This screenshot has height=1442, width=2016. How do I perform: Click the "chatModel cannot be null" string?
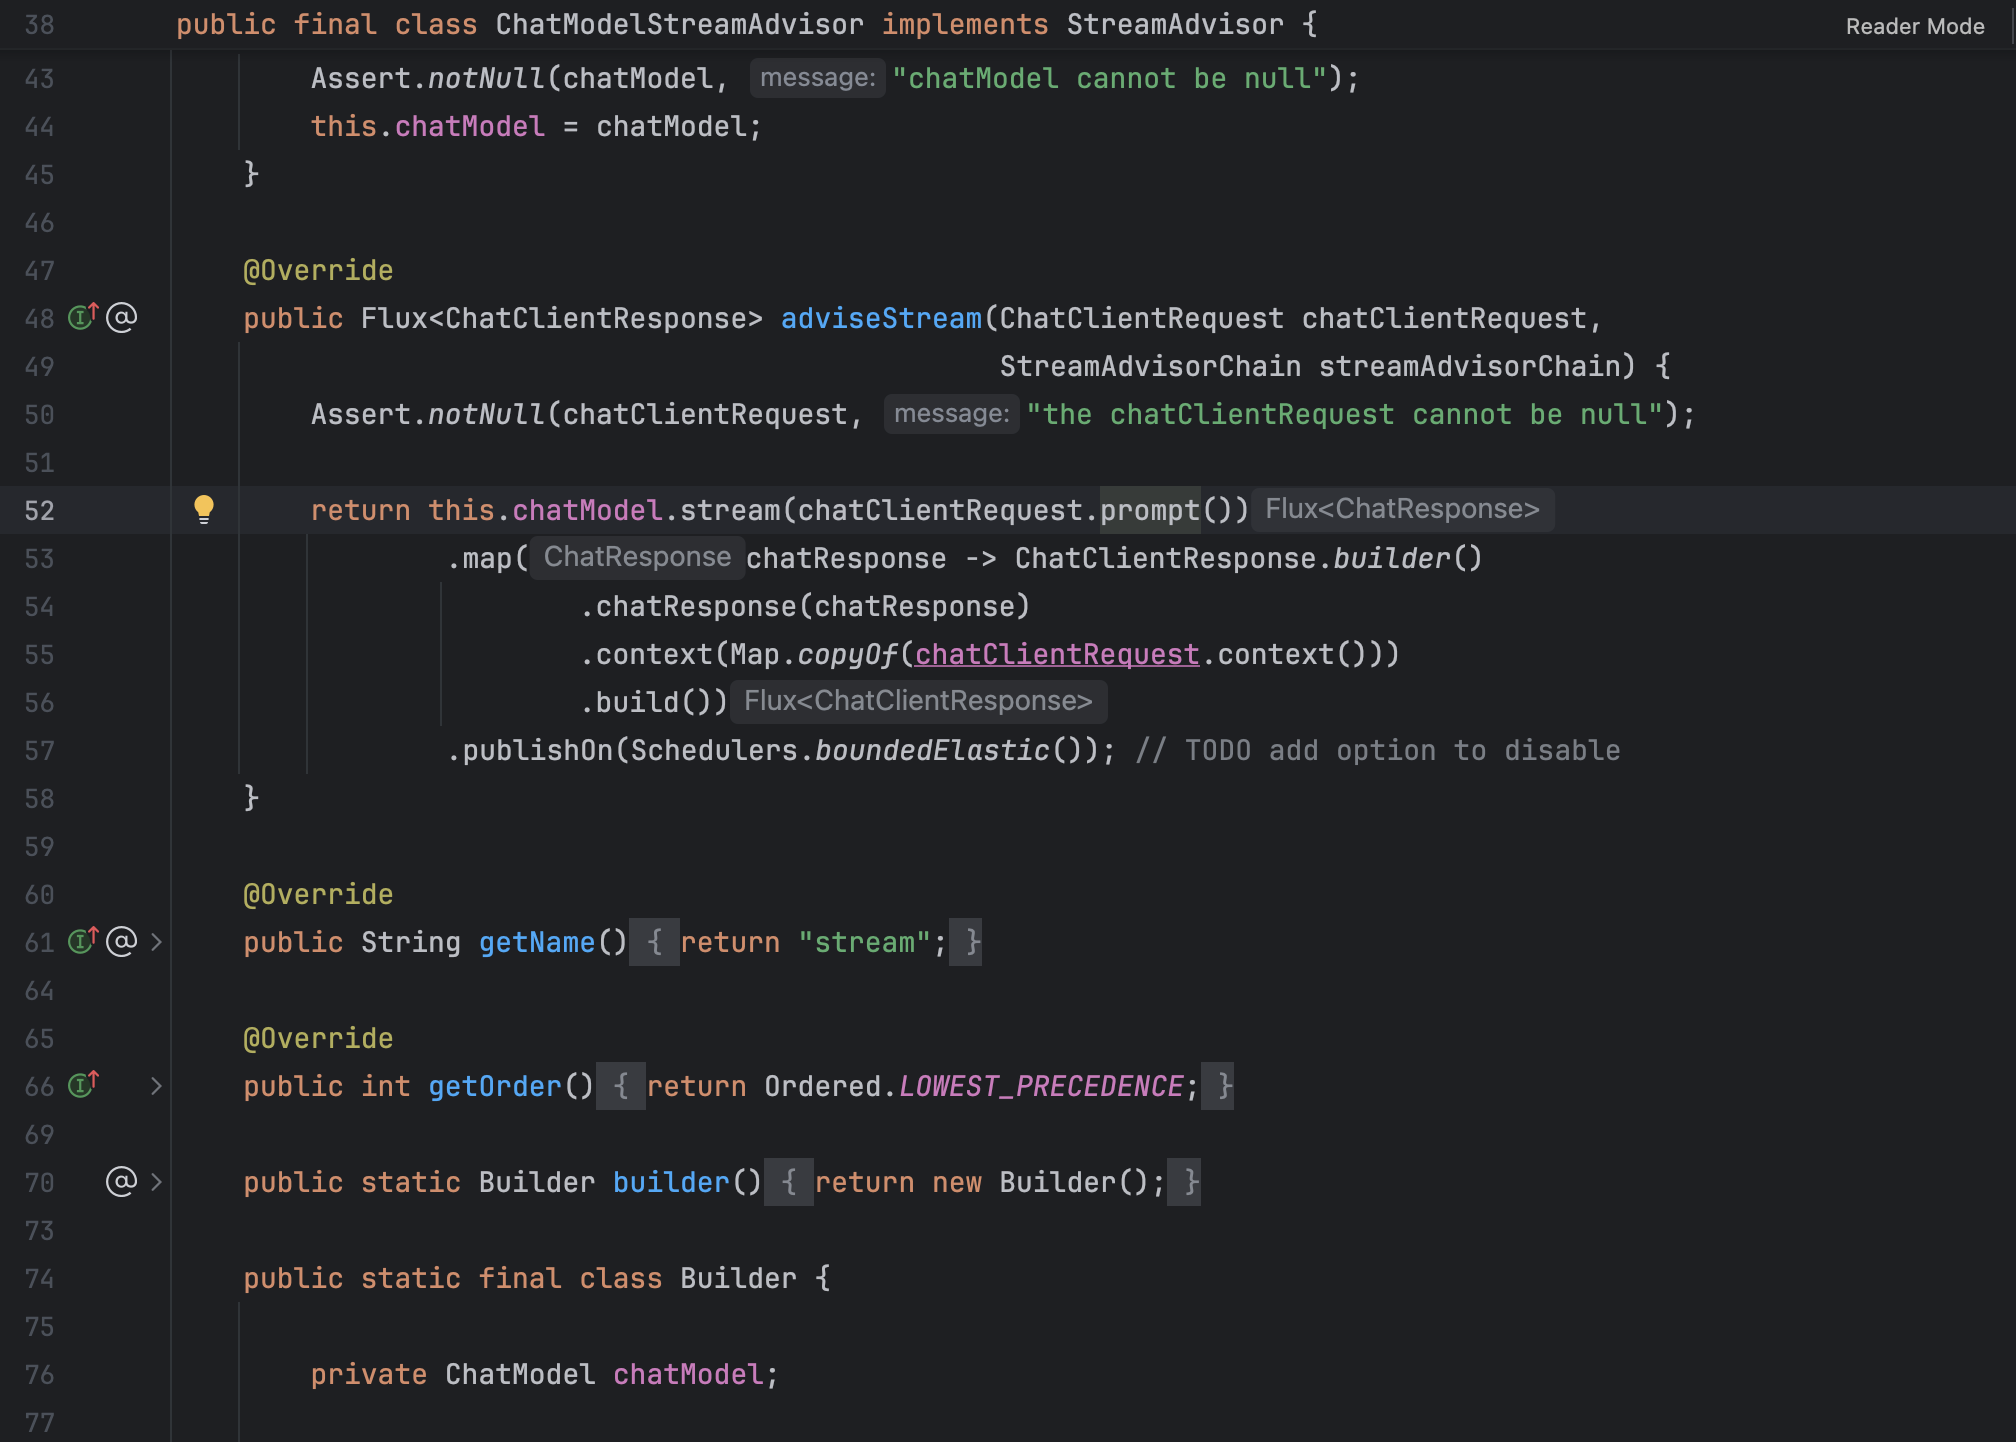[x=1109, y=78]
